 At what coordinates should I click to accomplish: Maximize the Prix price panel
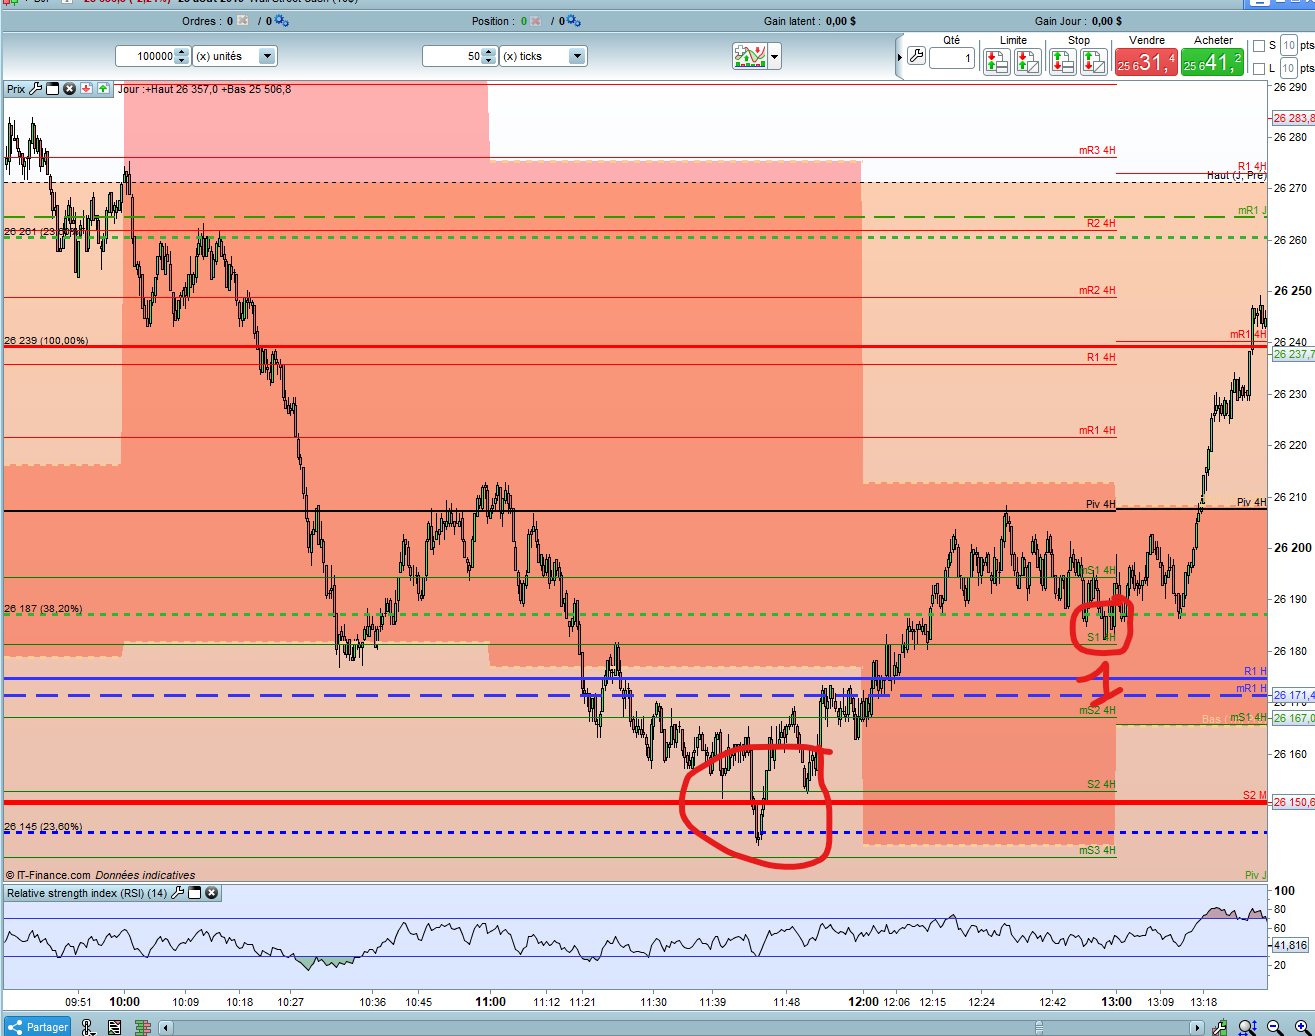(53, 89)
